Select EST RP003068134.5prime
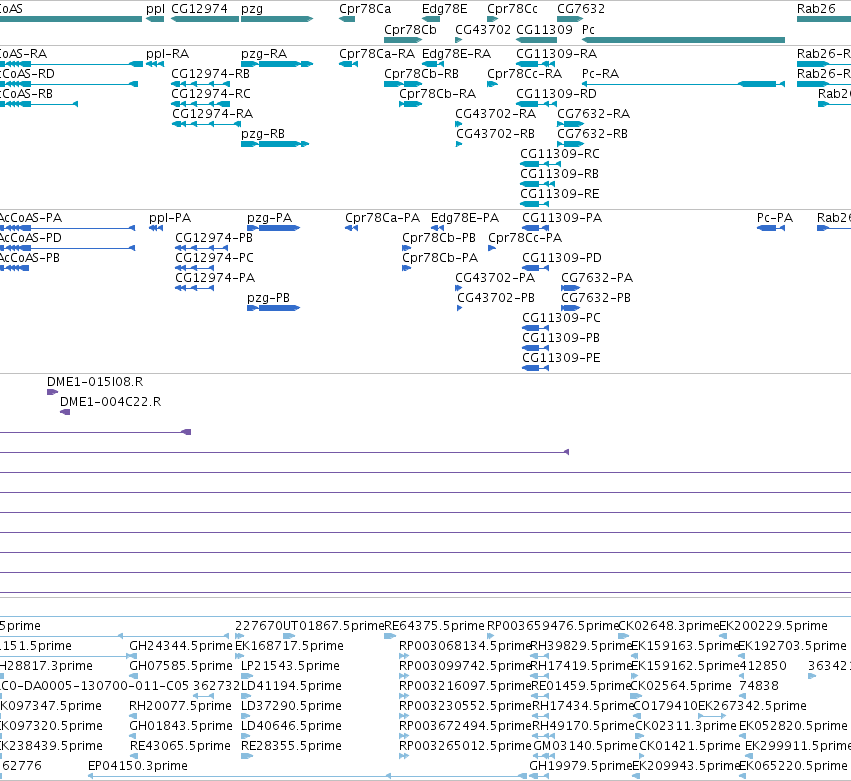851x781 pixels. 465,646
